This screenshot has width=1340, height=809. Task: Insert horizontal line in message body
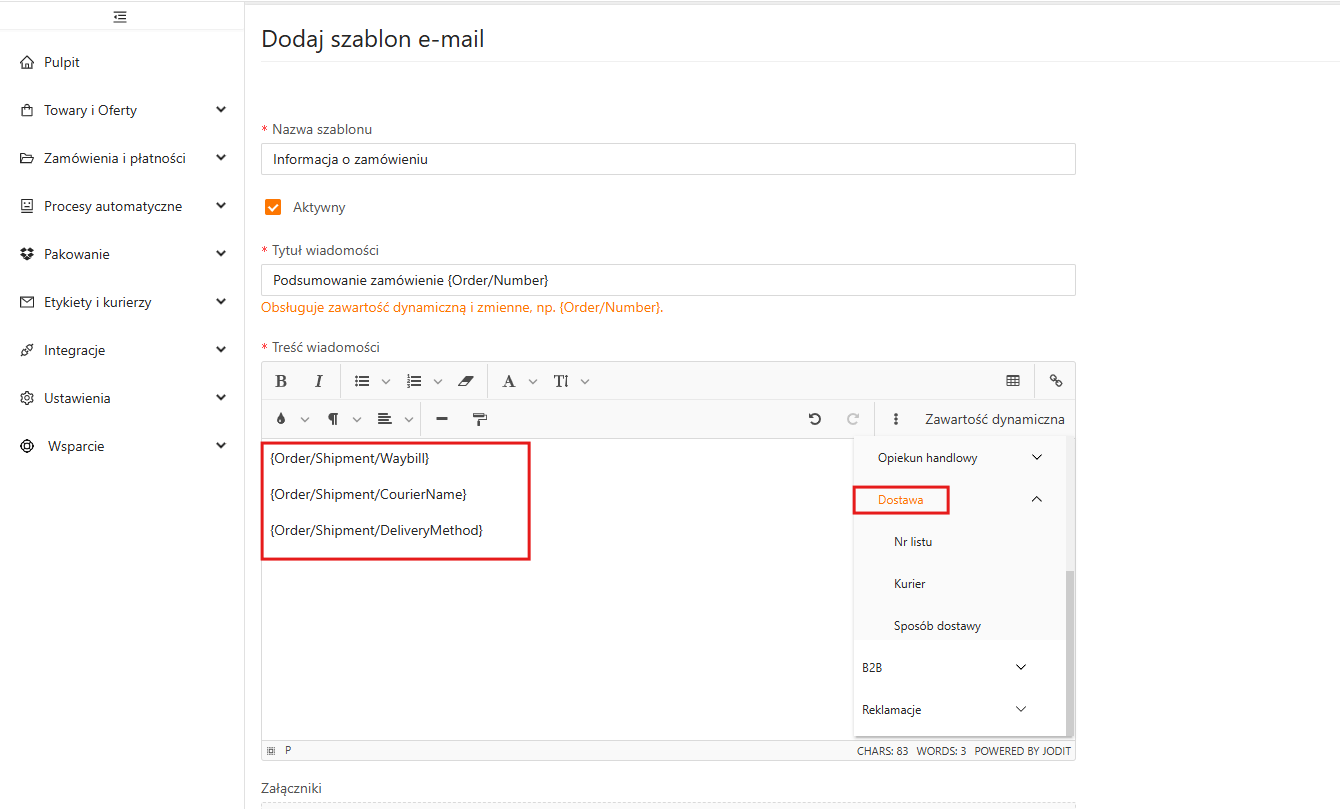click(x=442, y=419)
